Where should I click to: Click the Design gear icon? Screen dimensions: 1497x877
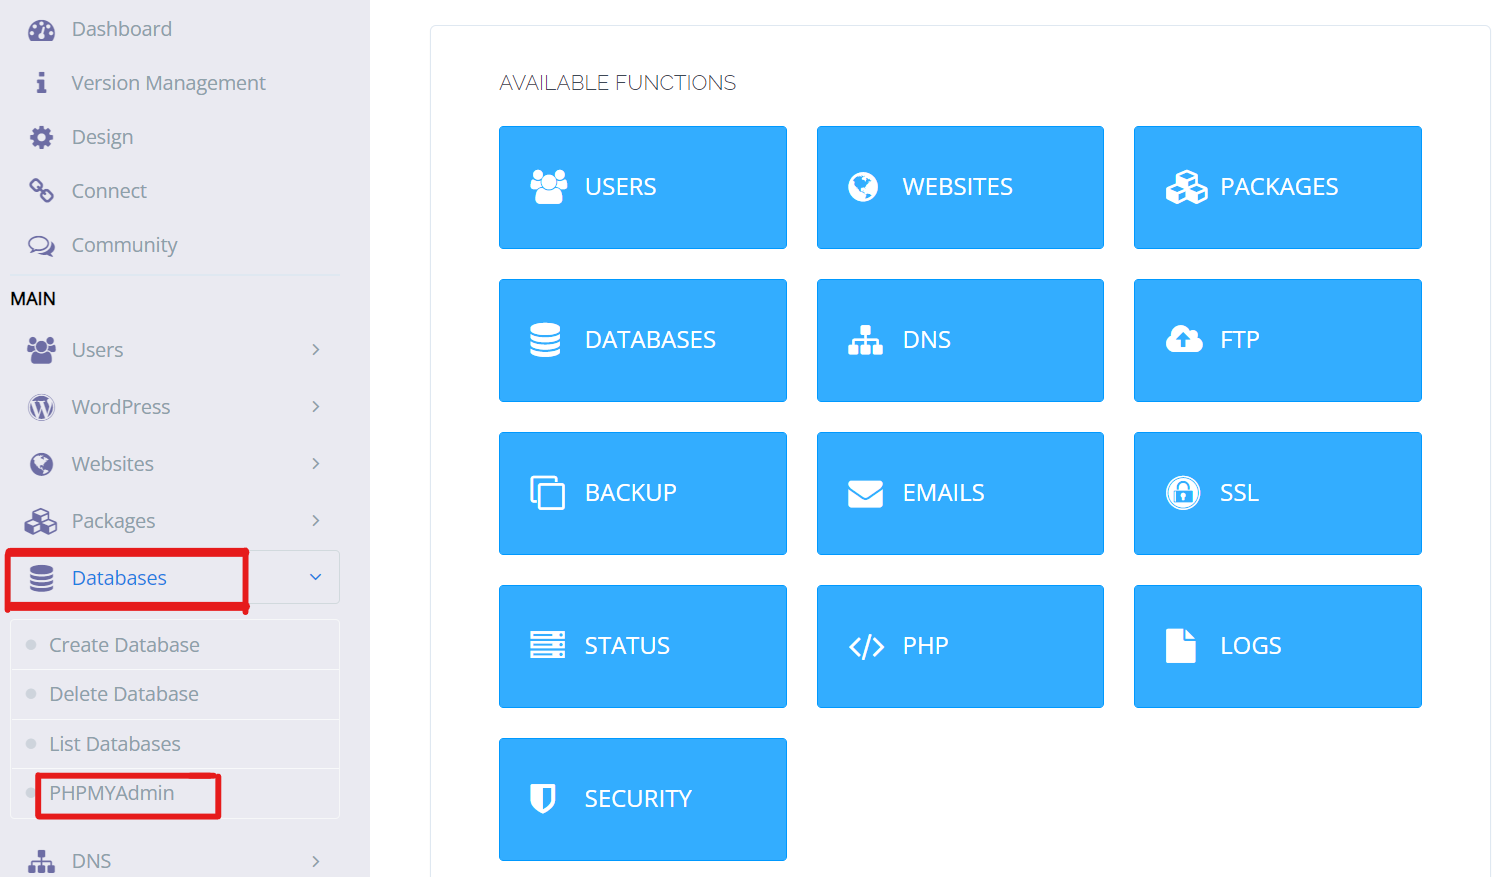[x=41, y=137]
